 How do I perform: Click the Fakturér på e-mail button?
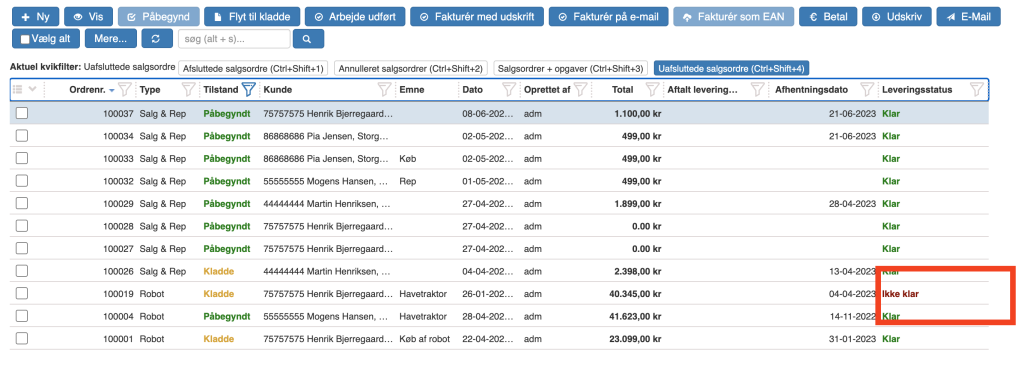point(608,16)
